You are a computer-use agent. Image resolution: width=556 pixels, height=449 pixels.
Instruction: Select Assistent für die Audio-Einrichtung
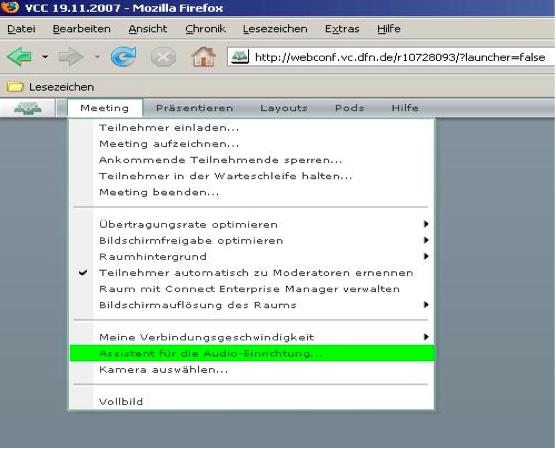(252, 353)
